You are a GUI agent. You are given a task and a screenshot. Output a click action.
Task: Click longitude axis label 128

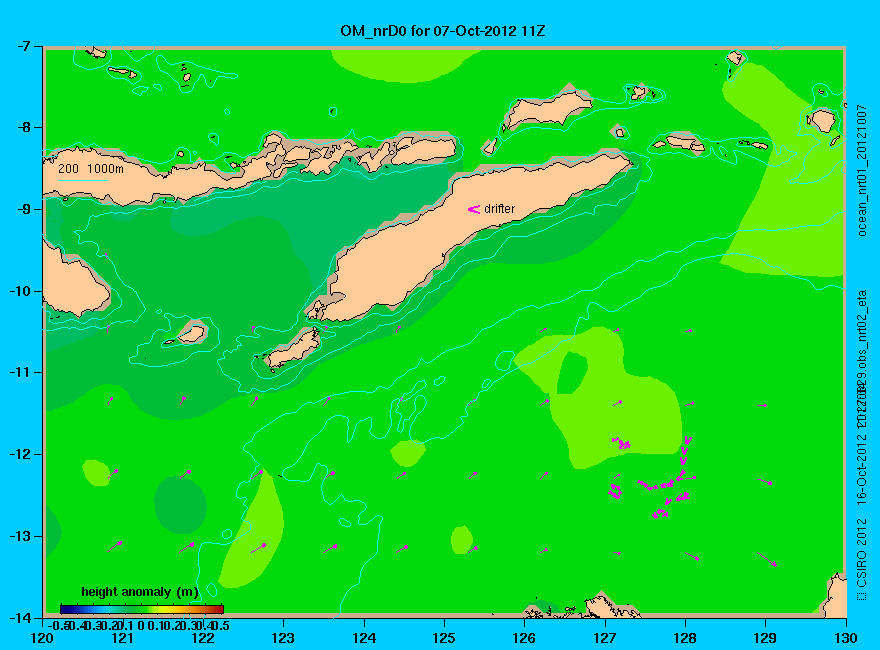point(685,638)
